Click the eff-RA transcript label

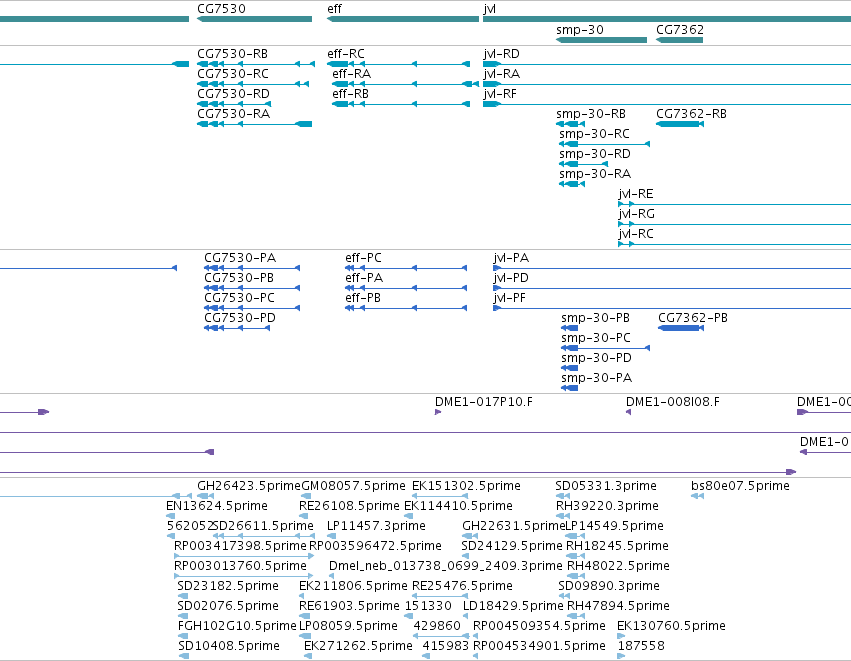click(x=352, y=74)
